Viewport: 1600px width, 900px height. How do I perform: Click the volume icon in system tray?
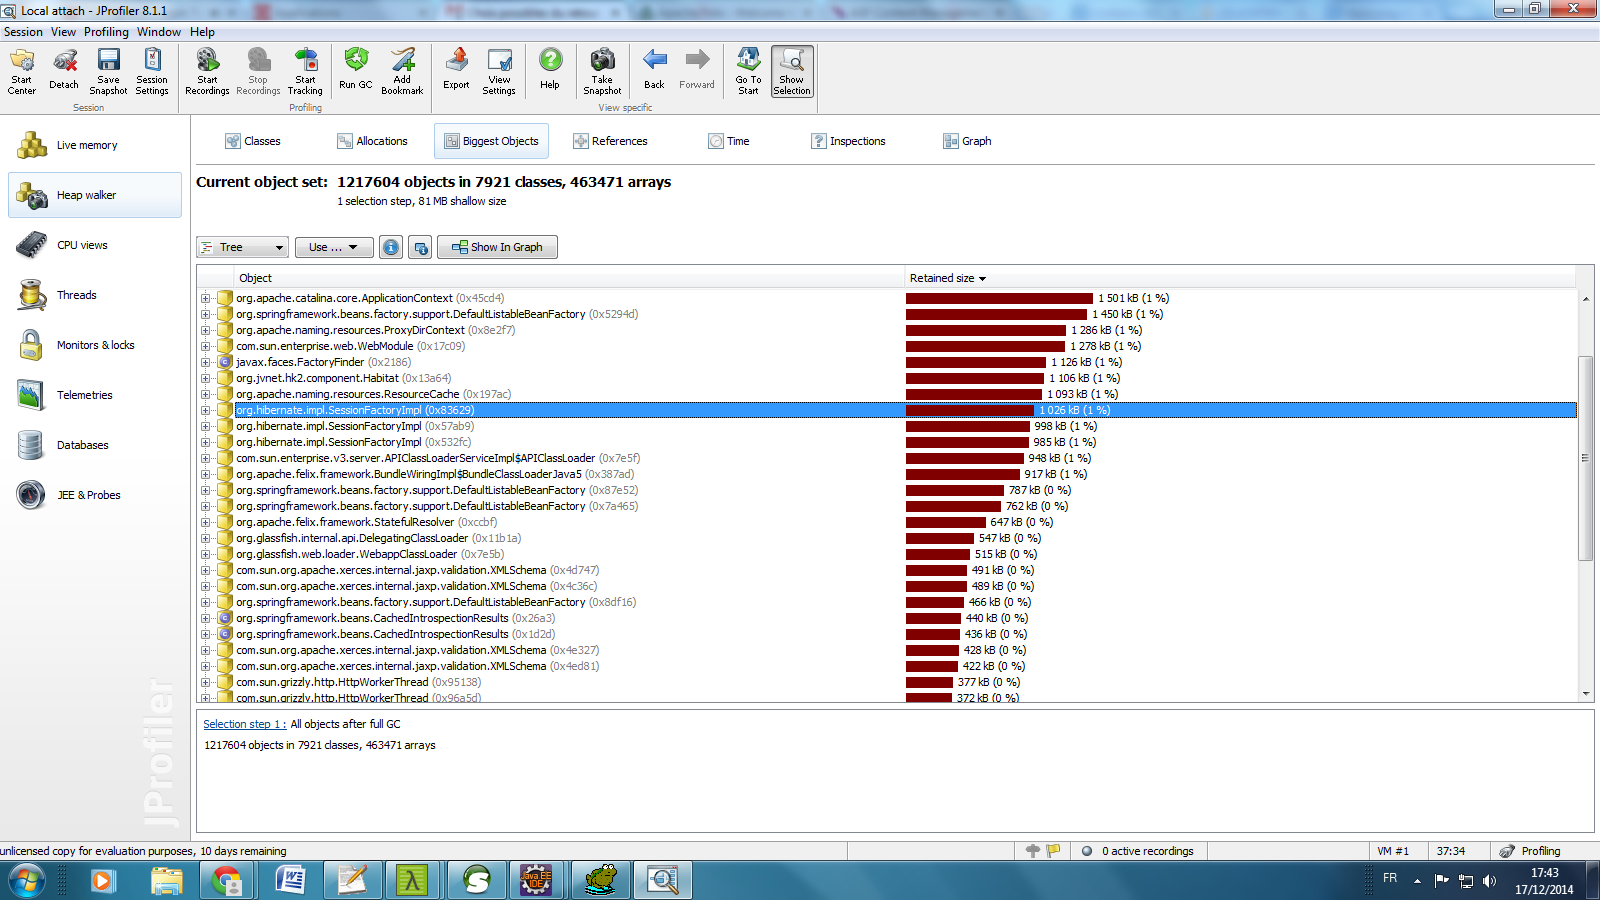1489,880
